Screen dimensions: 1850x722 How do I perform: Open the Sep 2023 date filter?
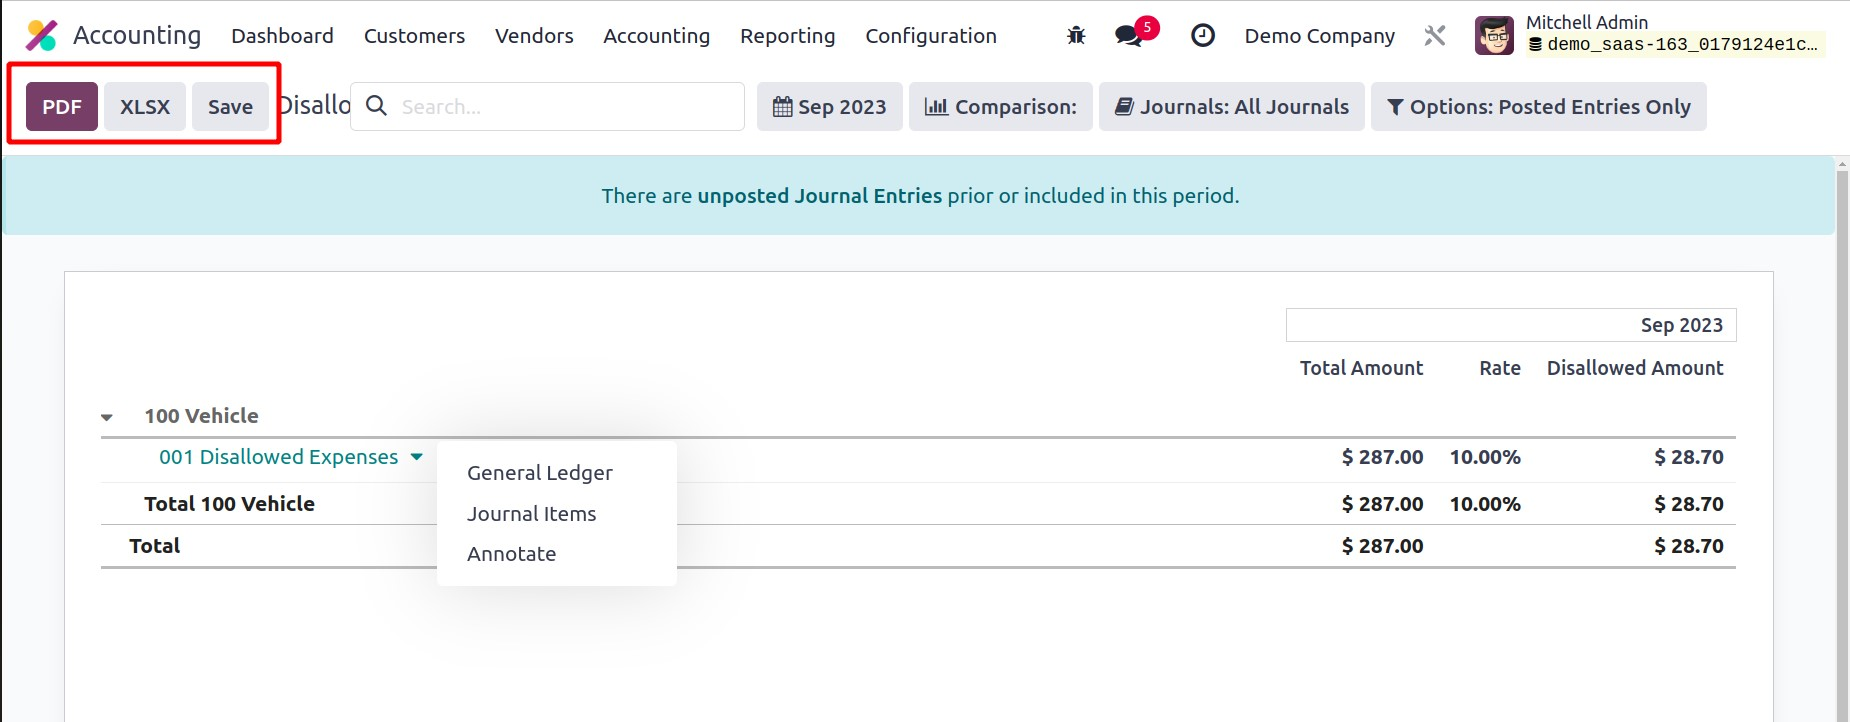click(829, 107)
